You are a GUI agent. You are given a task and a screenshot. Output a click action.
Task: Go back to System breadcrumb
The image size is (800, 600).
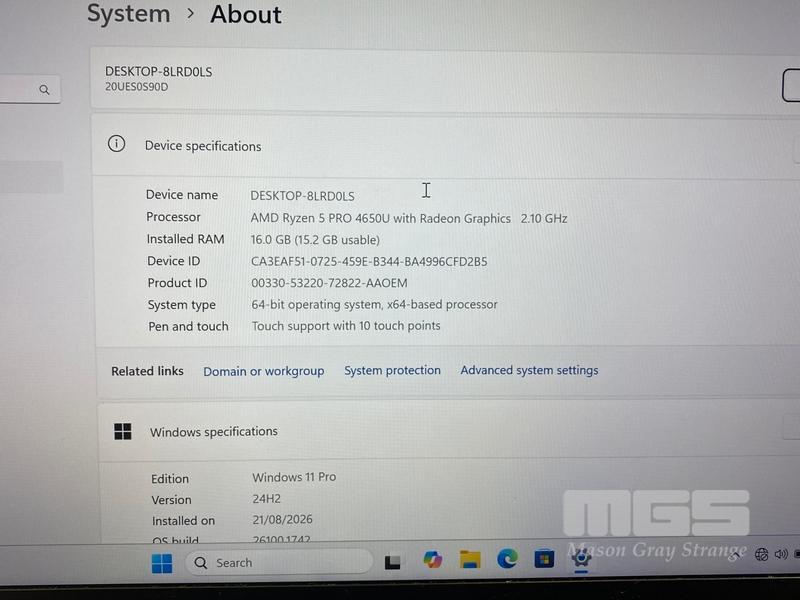(x=129, y=13)
